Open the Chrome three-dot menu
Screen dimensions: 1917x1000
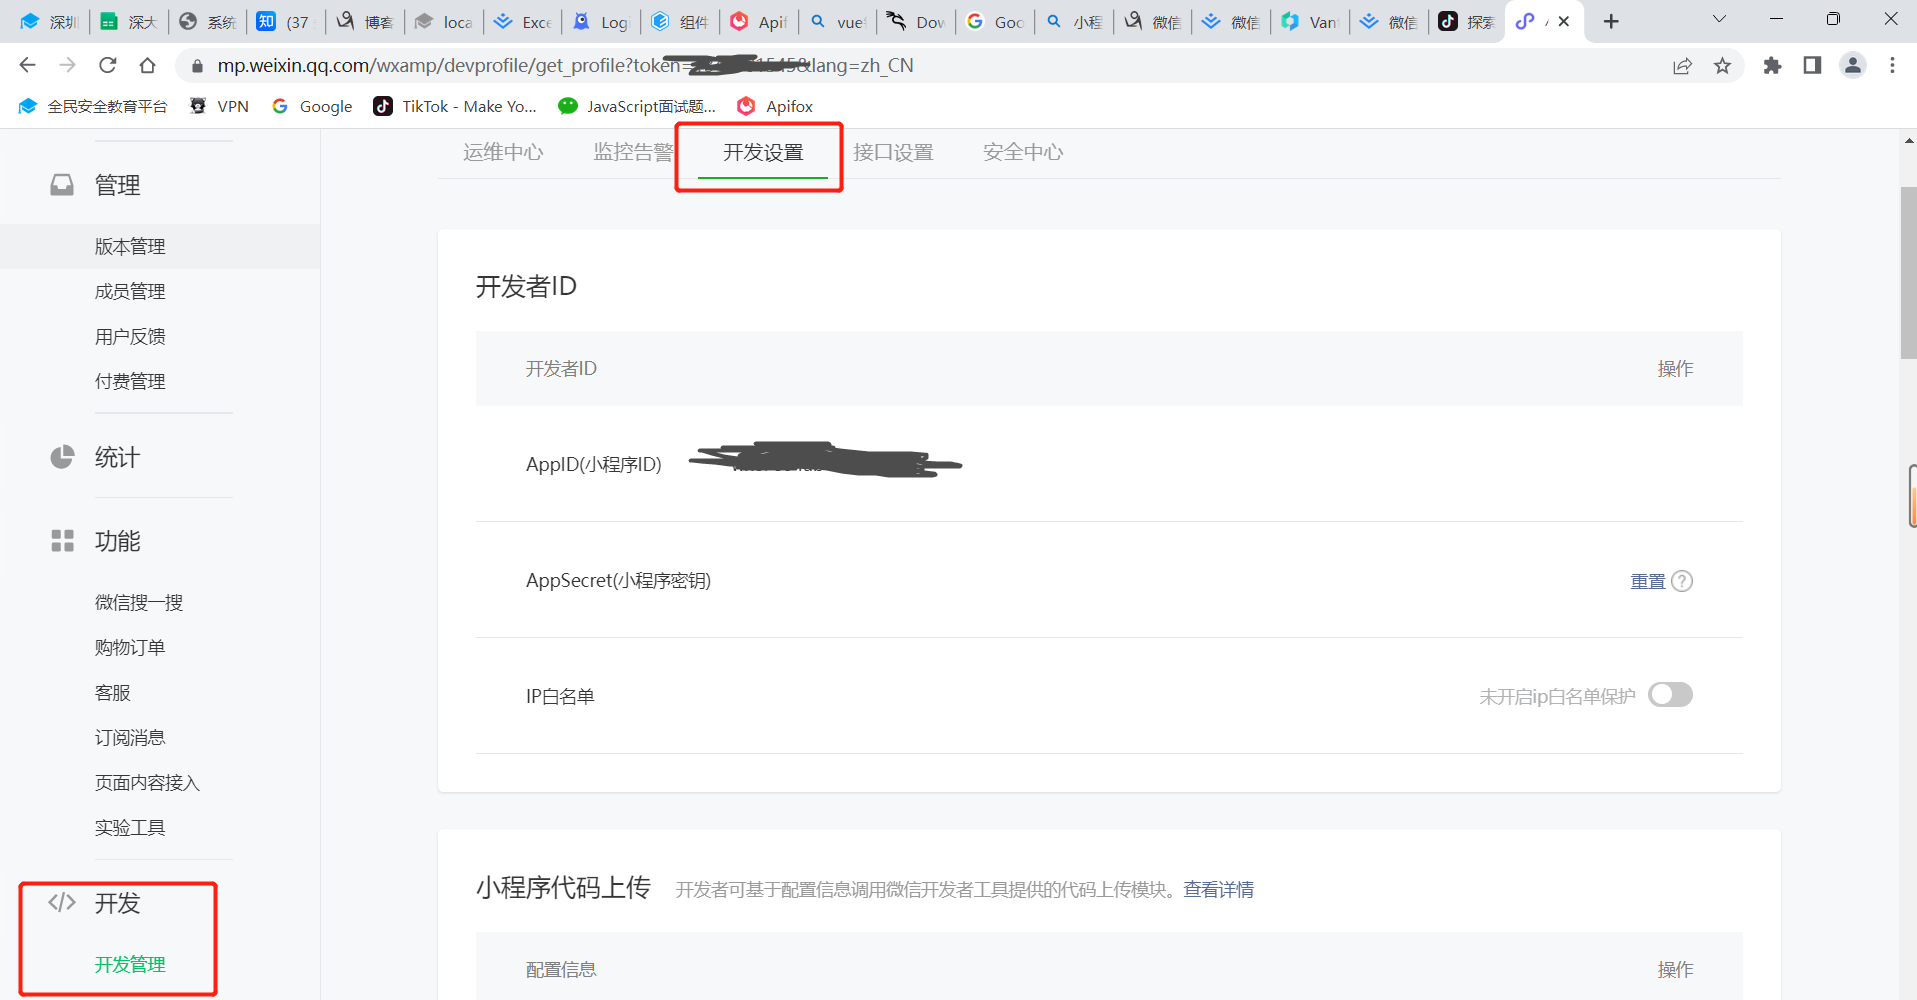[x=1892, y=66]
